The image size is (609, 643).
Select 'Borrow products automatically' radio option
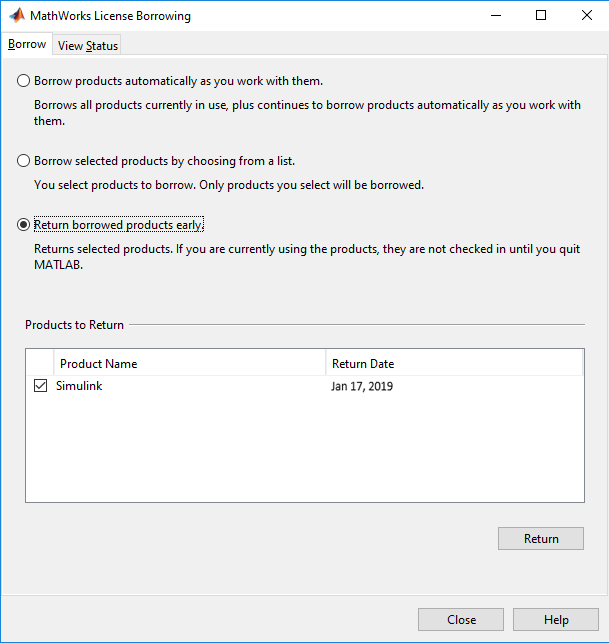pos(24,81)
